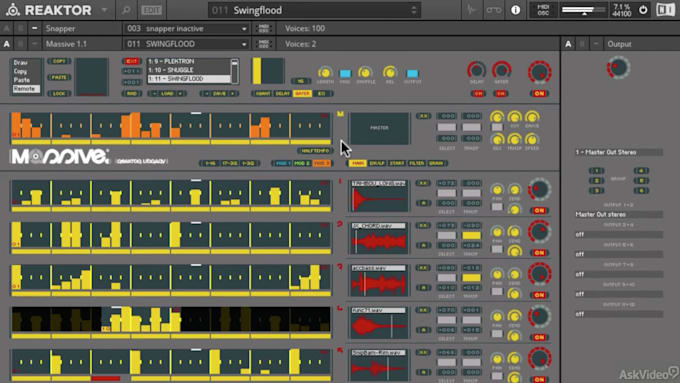This screenshot has width=680, height=383.
Task: Click the Output panel level knob
Action: point(618,67)
